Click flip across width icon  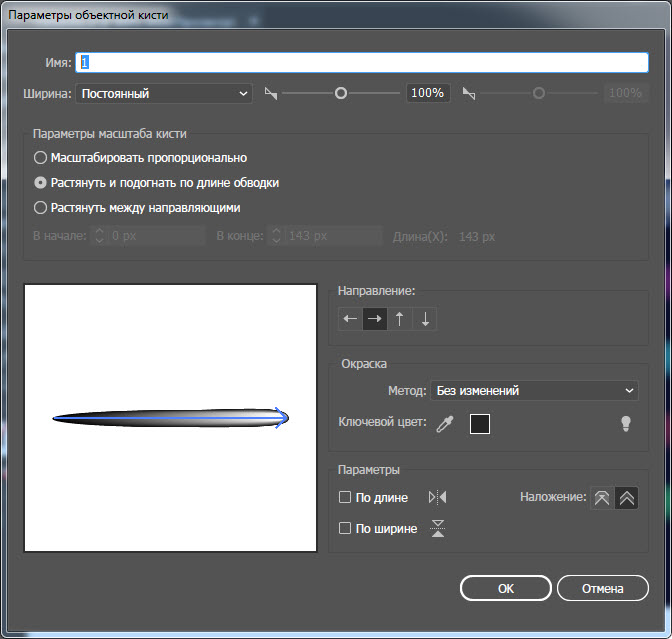(x=438, y=528)
